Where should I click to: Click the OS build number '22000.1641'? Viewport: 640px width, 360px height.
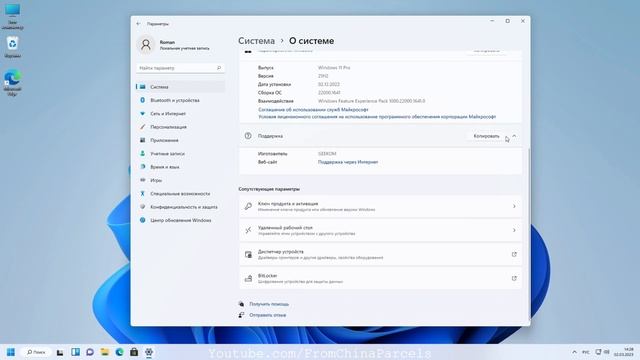tap(329, 93)
